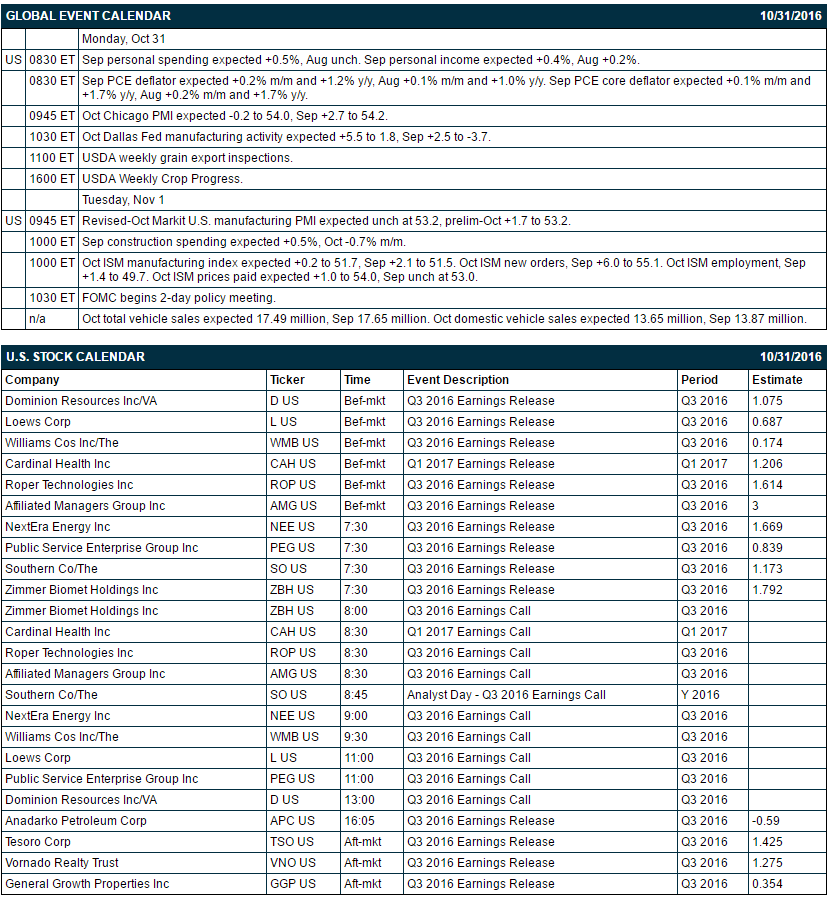
Task: Click the Event Description column header
Action: pyautogui.click(x=458, y=380)
